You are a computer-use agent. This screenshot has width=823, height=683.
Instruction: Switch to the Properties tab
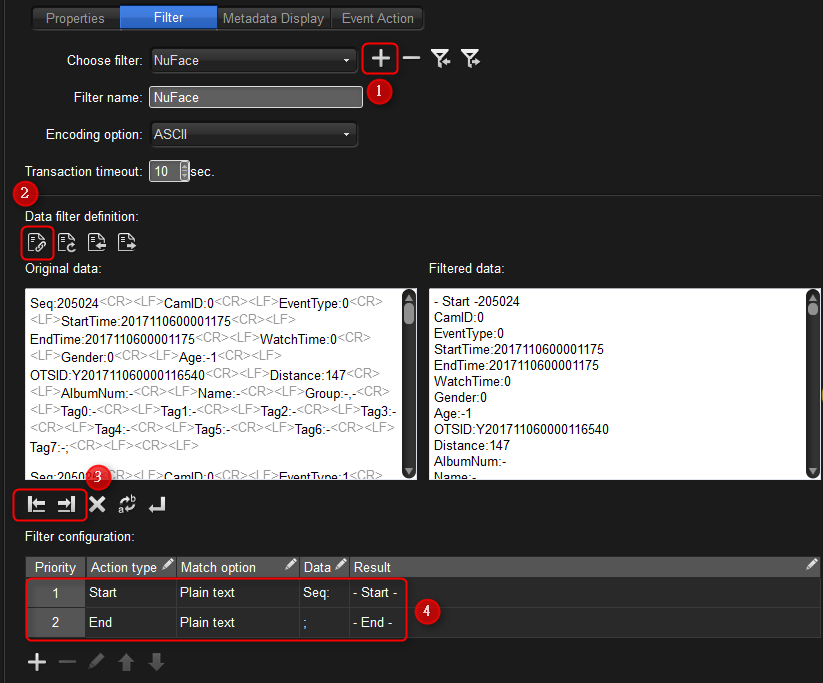coord(75,18)
